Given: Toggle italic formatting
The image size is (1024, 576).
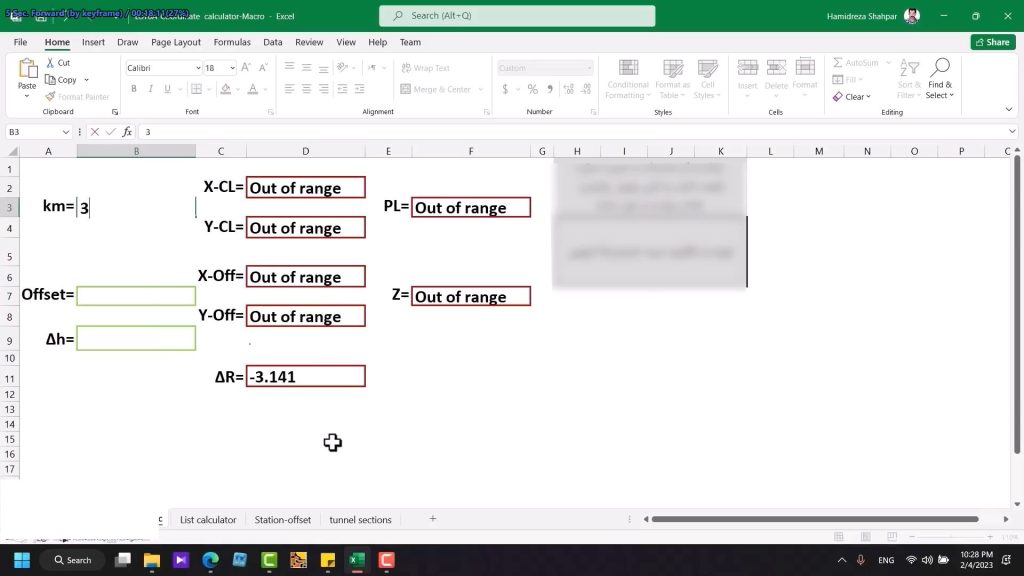Looking at the screenshot, I should 150,88.
